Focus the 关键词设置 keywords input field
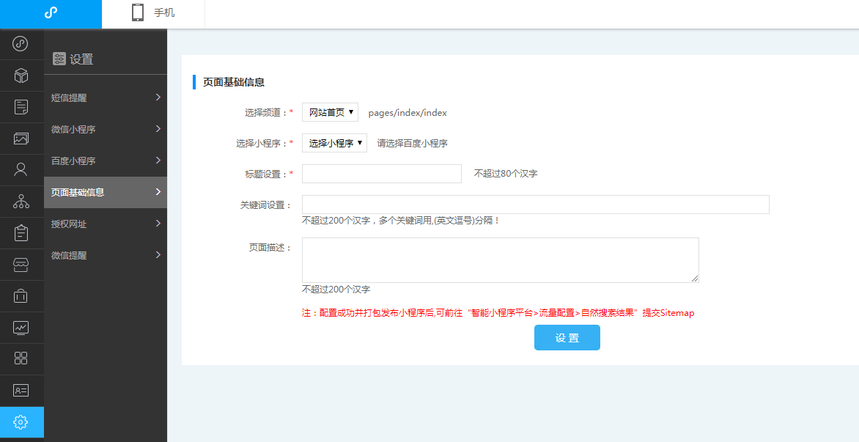Image resolution: width=859 pixels, height=442 pixels. point(536,204)
